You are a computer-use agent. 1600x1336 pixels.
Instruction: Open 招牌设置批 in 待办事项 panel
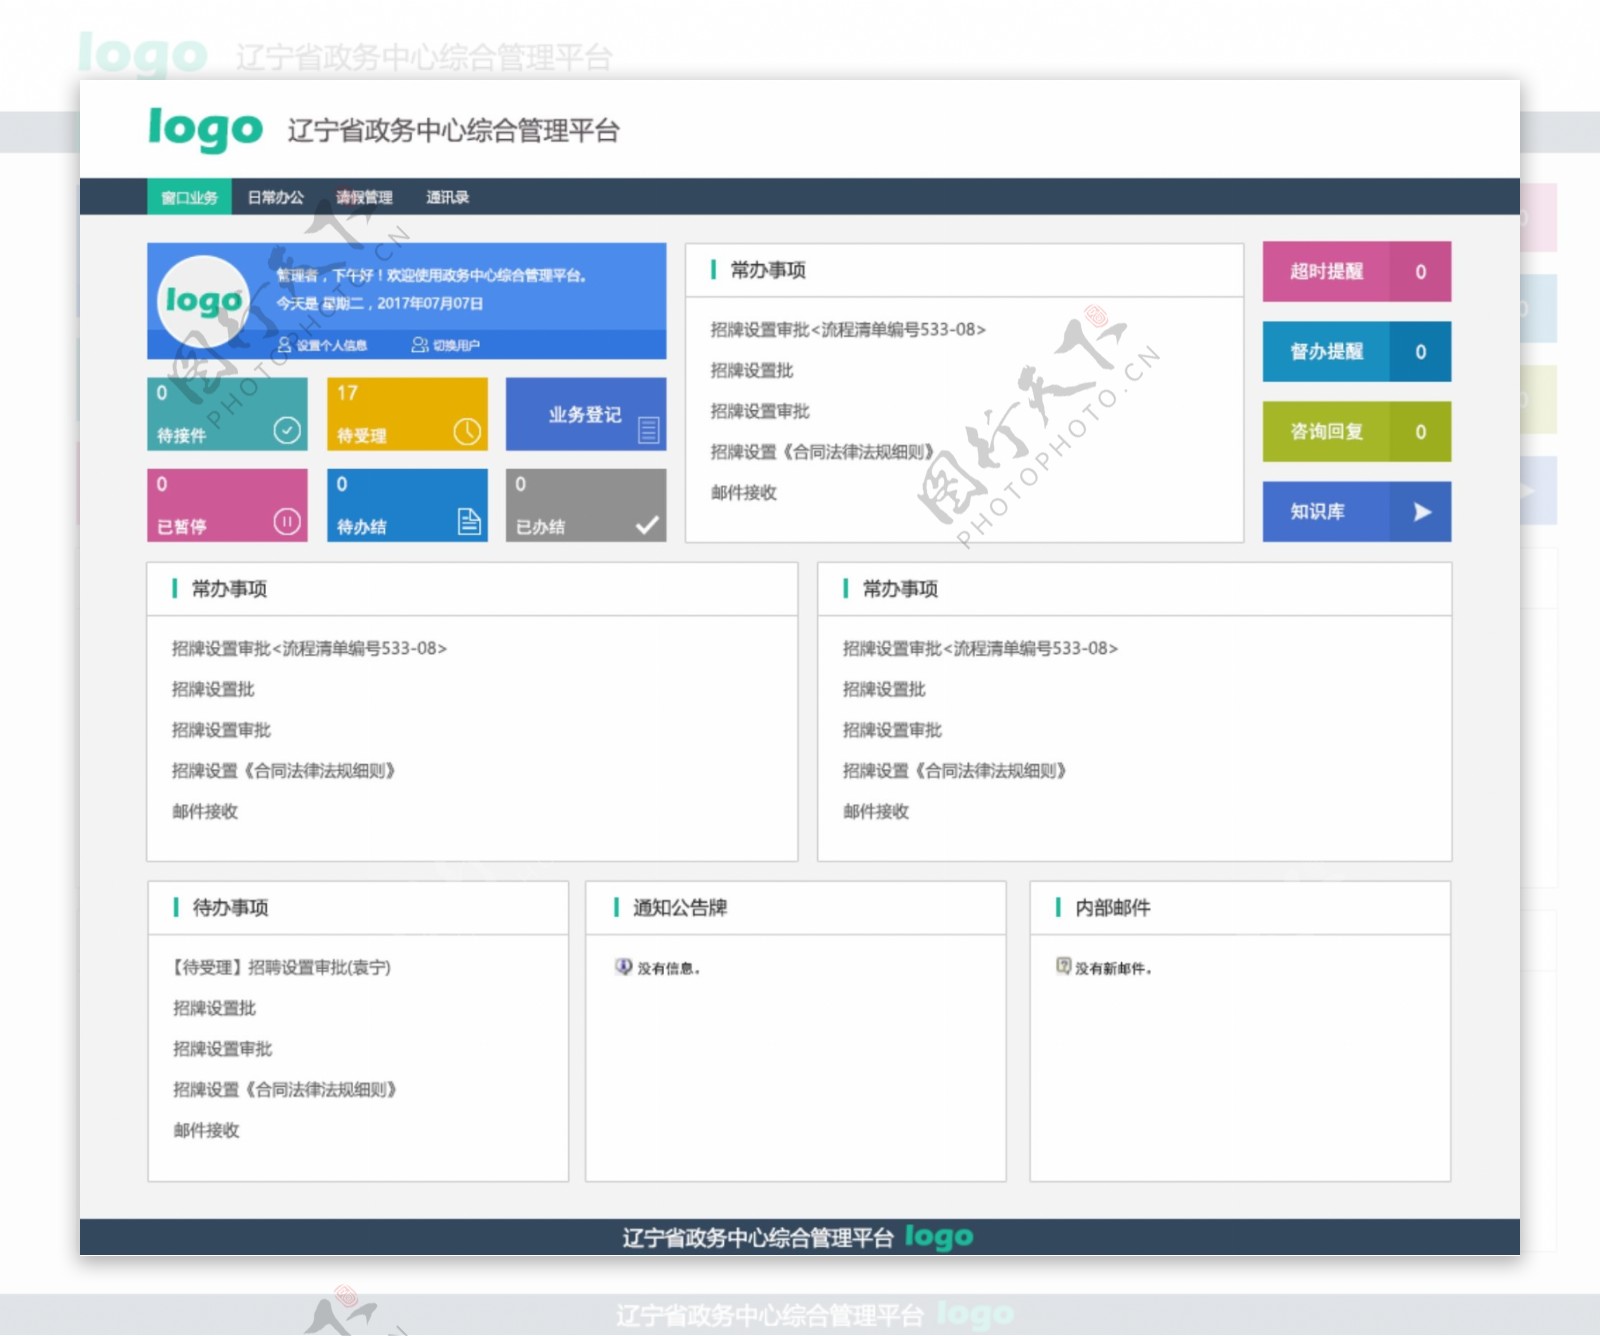point(214,1008)
